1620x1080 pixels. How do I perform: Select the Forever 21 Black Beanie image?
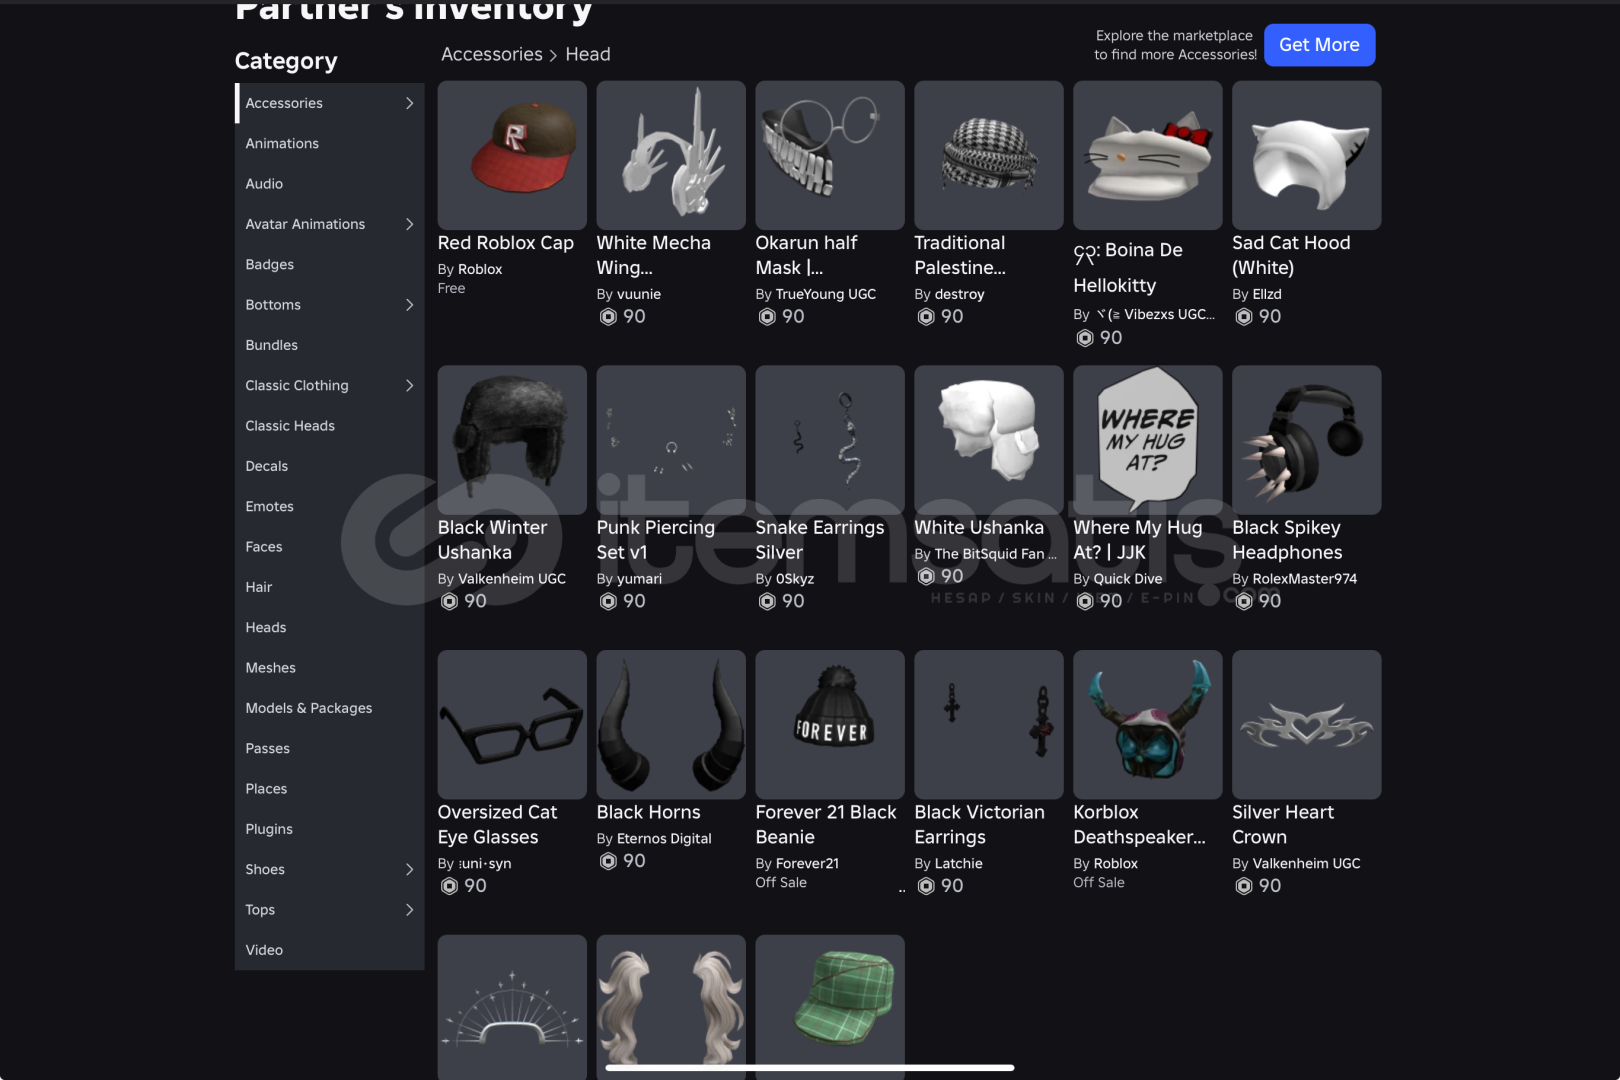click(x=829, y=725)
